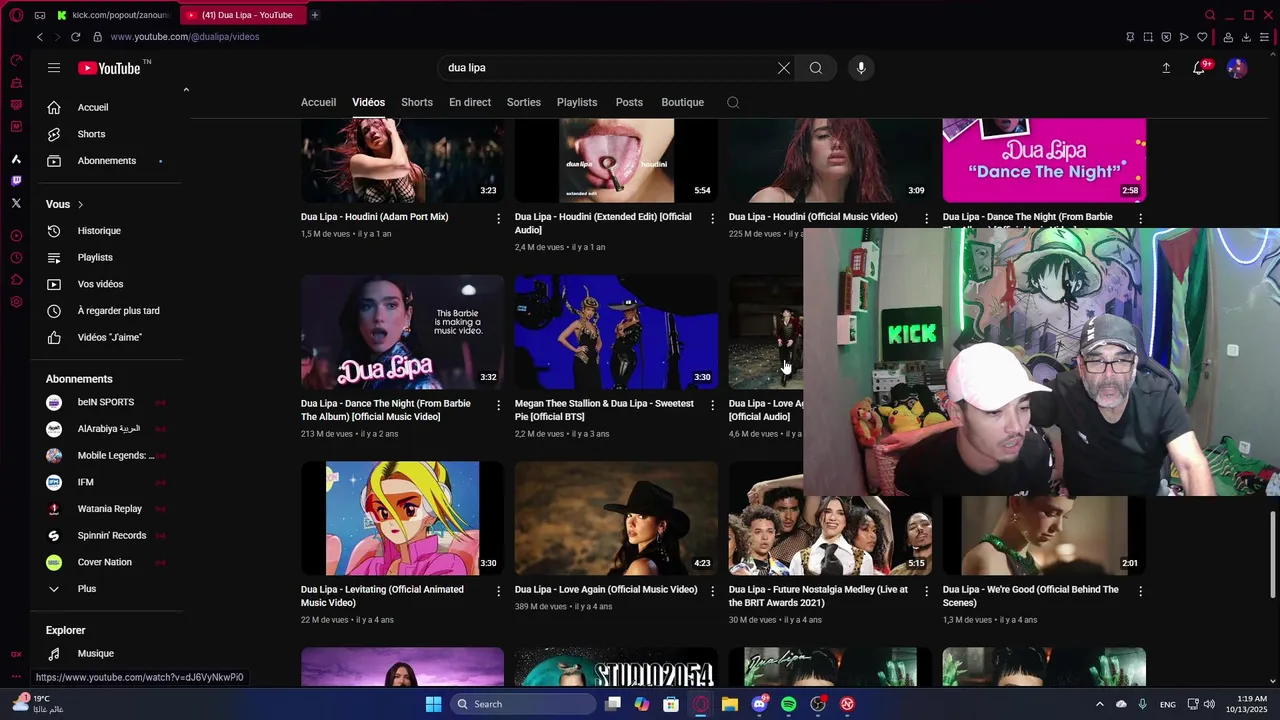Switch input language via ENG indicator
Screen dimensions: 1280x720
pyautogui.click(x=1168, y=704)
